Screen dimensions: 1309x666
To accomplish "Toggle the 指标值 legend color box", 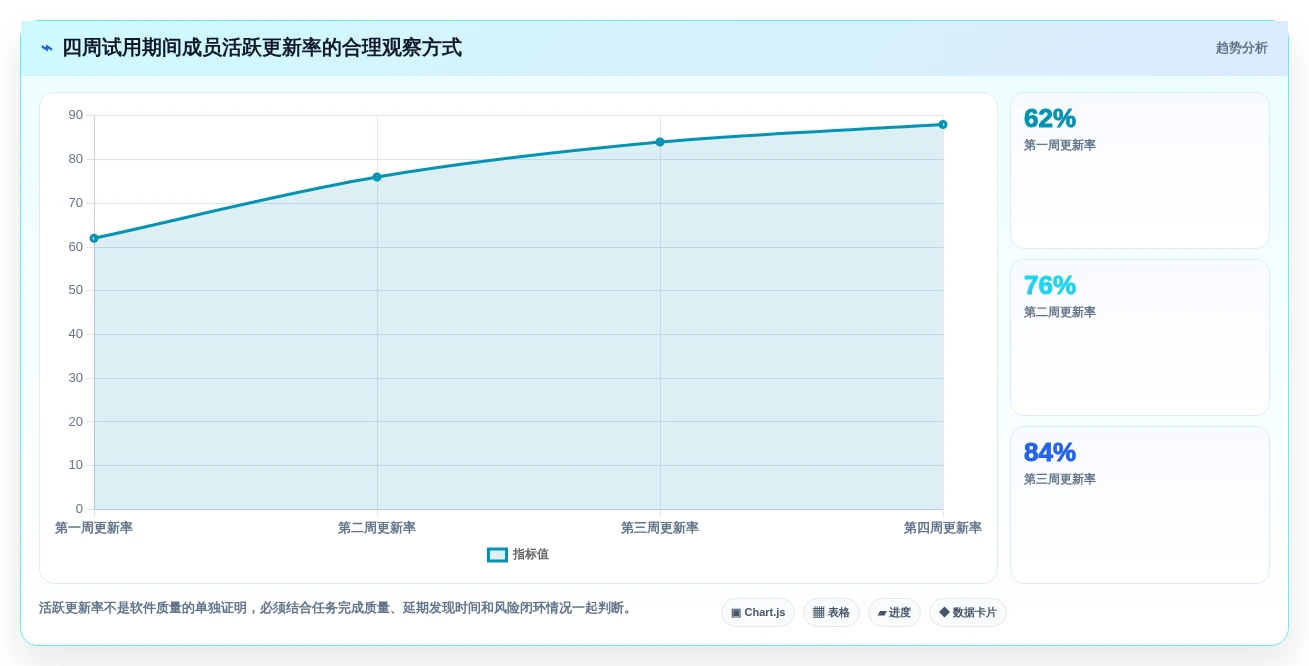I will [497, 555].
